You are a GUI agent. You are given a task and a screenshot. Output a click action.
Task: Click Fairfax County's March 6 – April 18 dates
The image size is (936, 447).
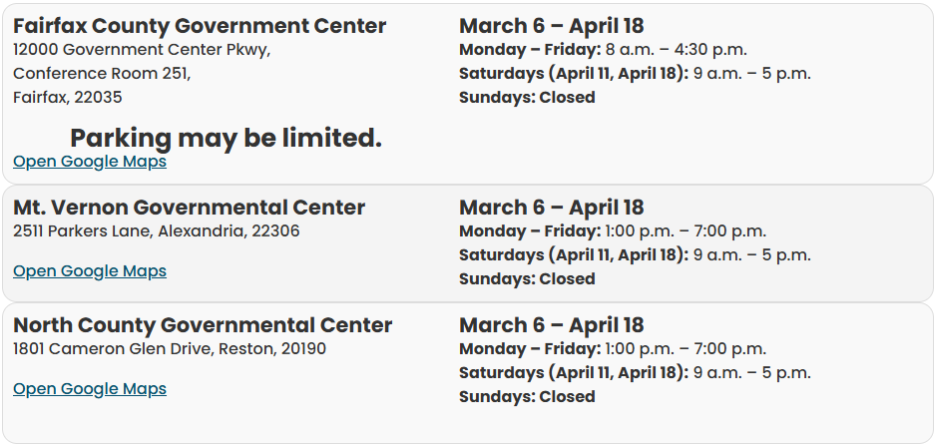[551, 26]
